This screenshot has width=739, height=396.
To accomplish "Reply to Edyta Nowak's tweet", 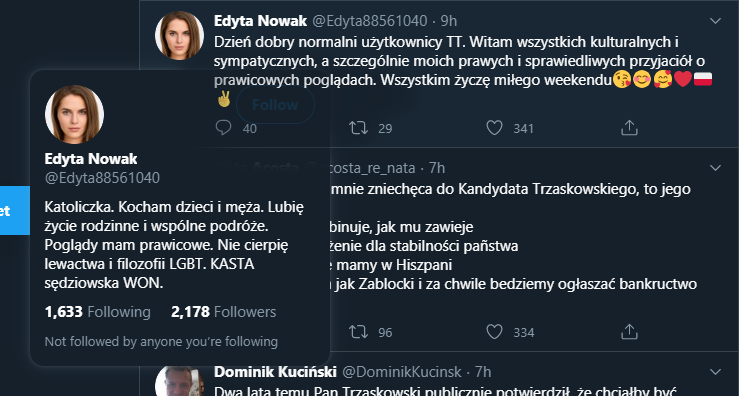I will point(223,128).
